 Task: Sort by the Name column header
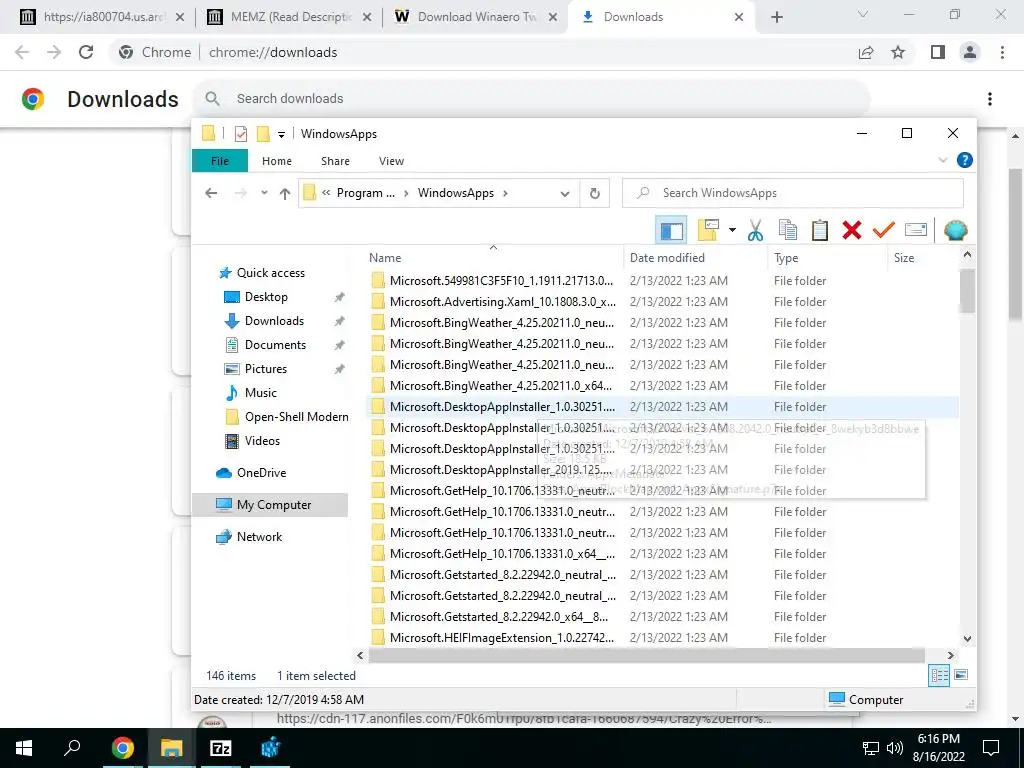point(493,258)
